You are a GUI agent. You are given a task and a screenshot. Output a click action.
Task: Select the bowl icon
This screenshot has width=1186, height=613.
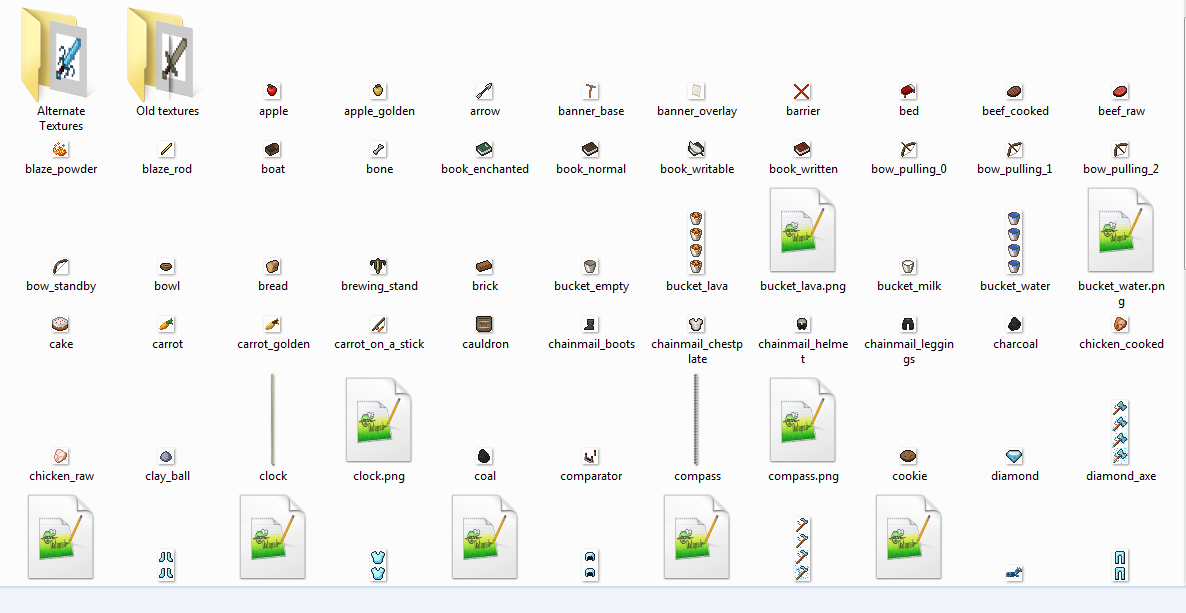pos(166,266)
